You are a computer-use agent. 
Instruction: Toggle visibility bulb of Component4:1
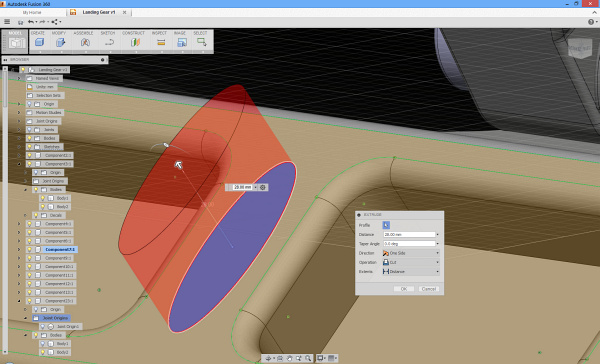click(x=29, y=224)
